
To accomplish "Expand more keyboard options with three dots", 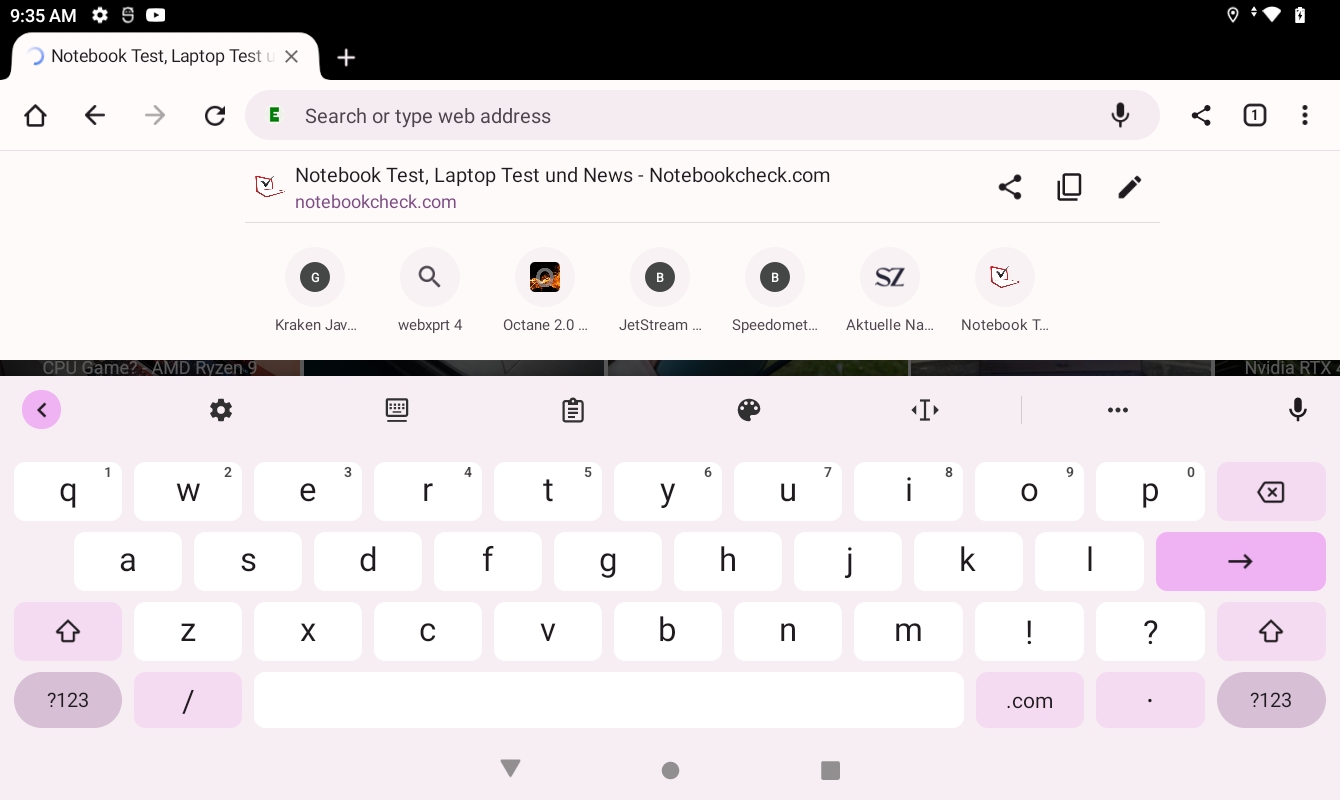I will 1118,410.
